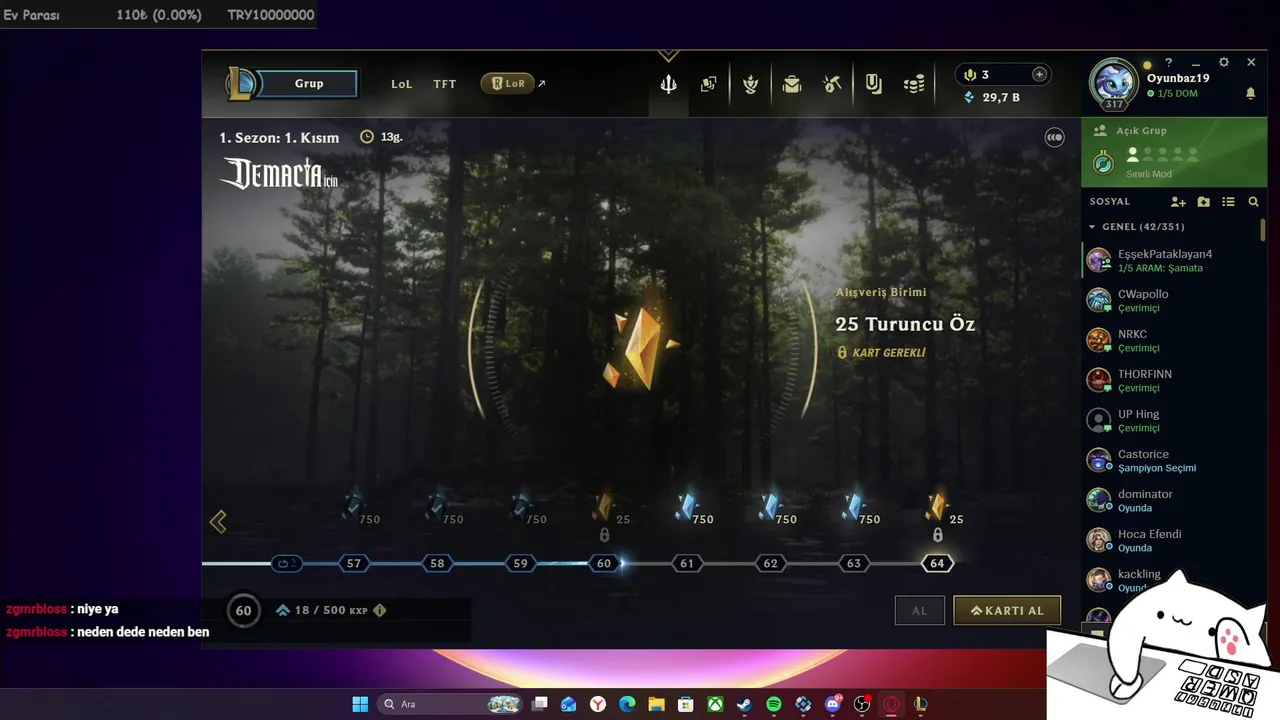Open File Explorer from the taskbar
The height and width of the screenshot is (720, 1280).
pos(656,704)
